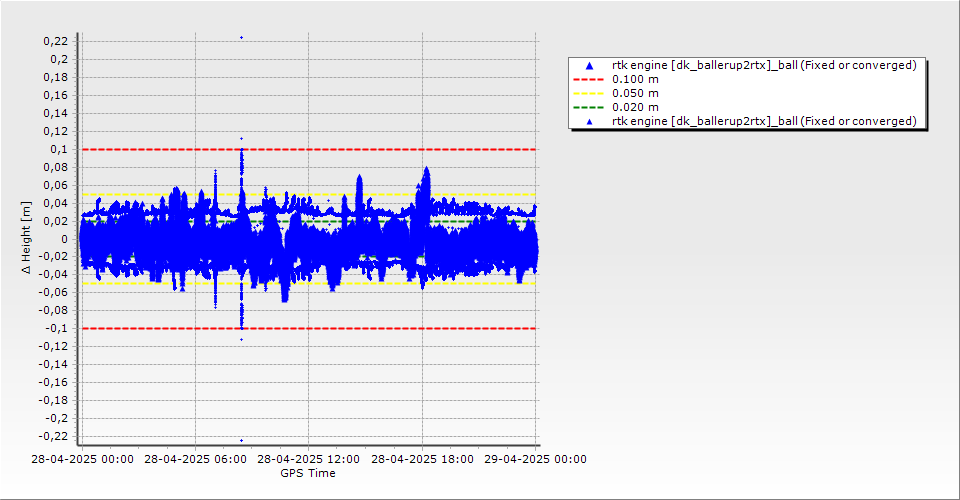960x500 pixels.
Task: Select the green dashed legend line sample
Action: point(588,108)
